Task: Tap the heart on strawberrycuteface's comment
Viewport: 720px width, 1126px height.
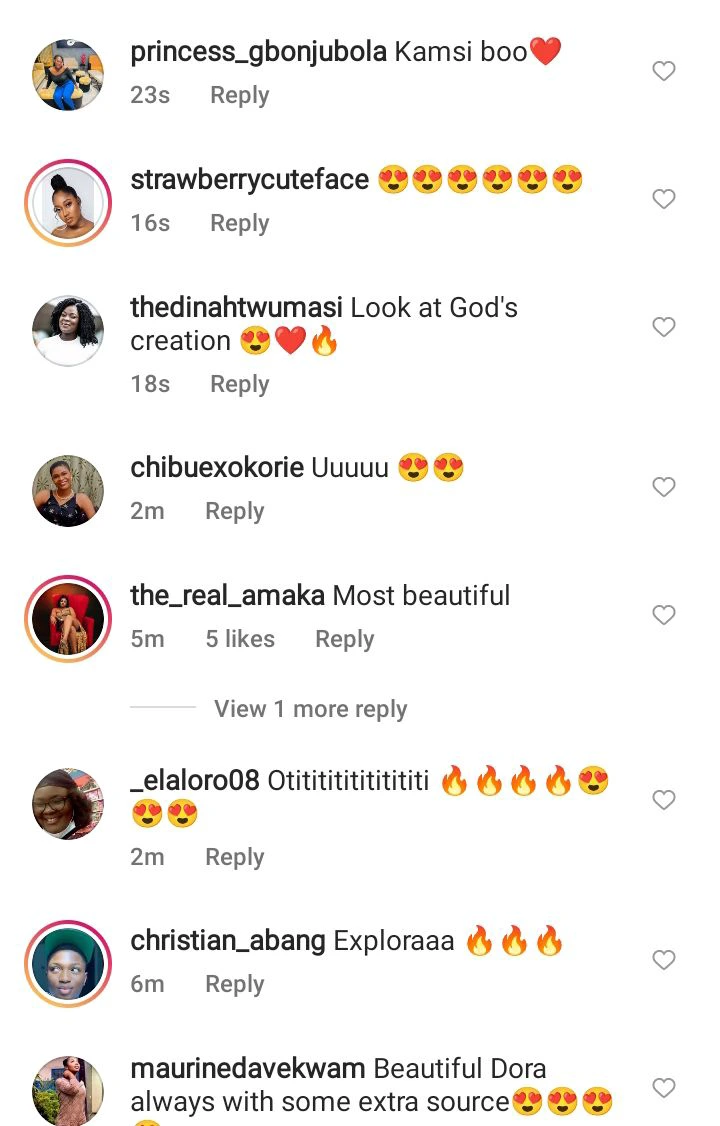Action: (x=664, y=199)
